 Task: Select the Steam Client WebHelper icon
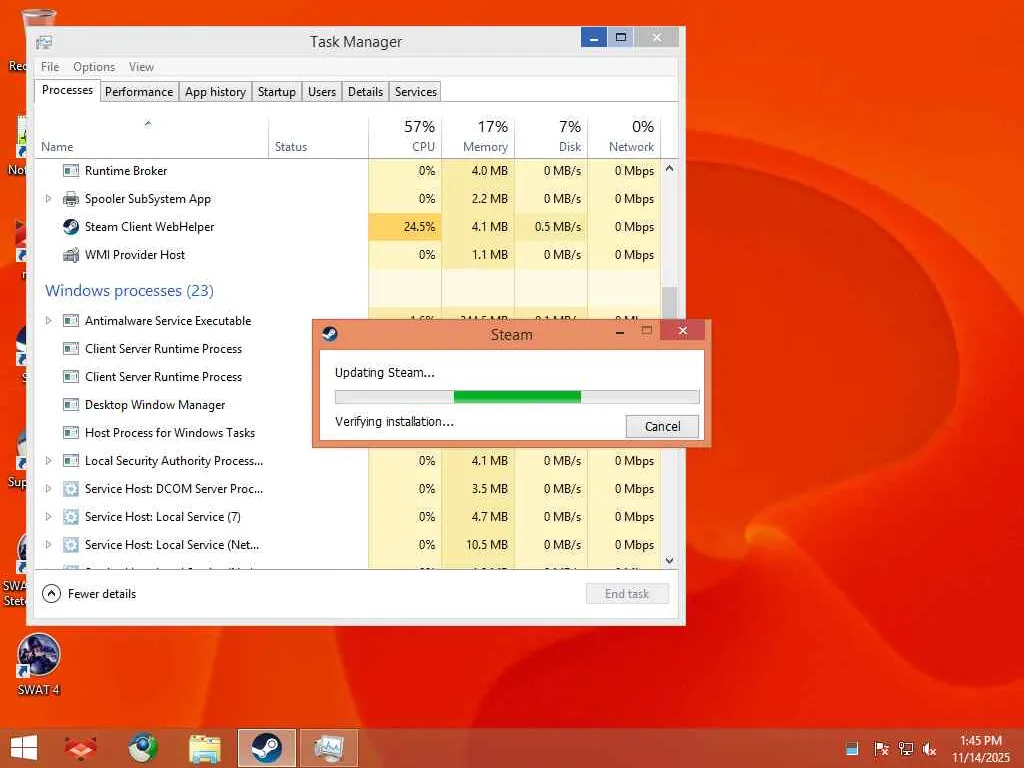(x=71, y=227)
